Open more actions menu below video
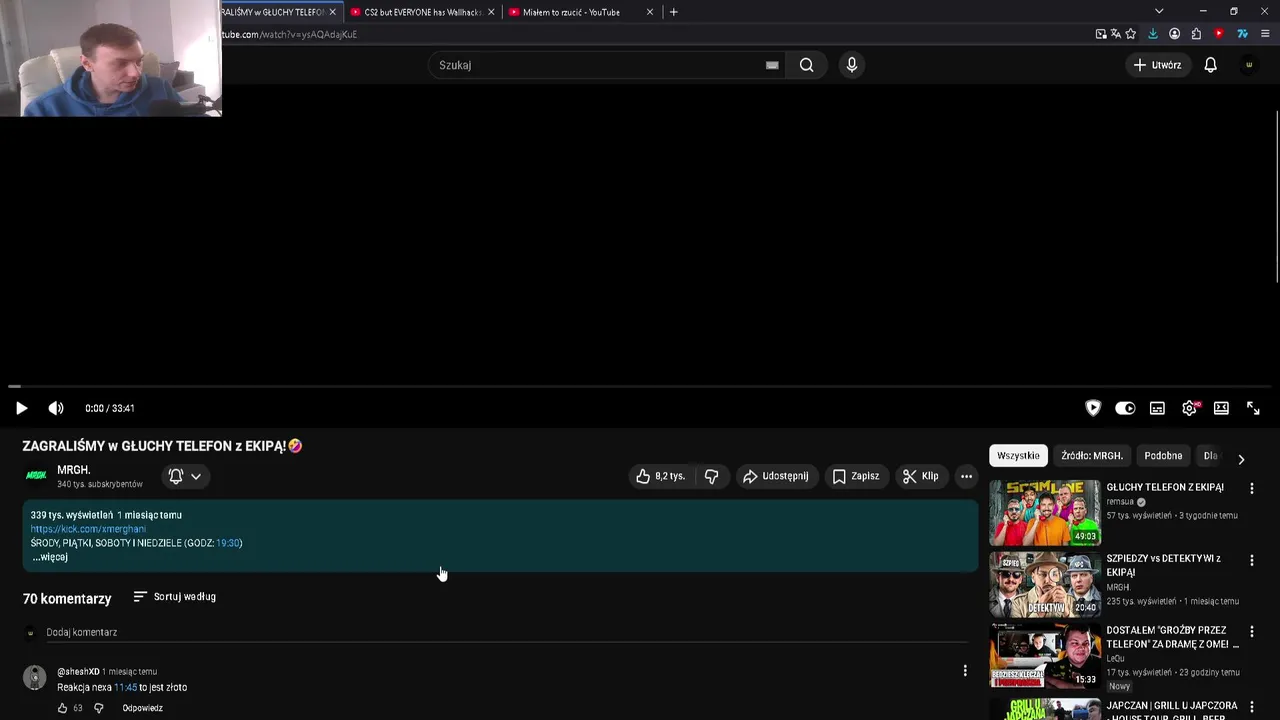This screenshot has height=720, width=1280. [x=966, y=476]
